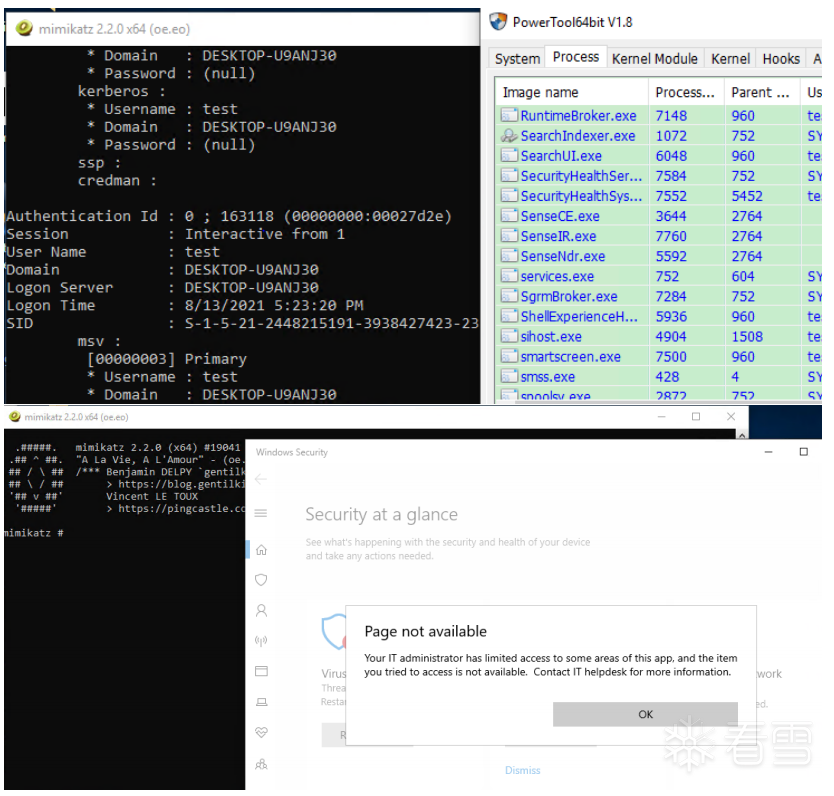Viewport: 834px width, 796px height.
Task: Select the ShellExperienceH... process row
Action: [x=660, y=316]
